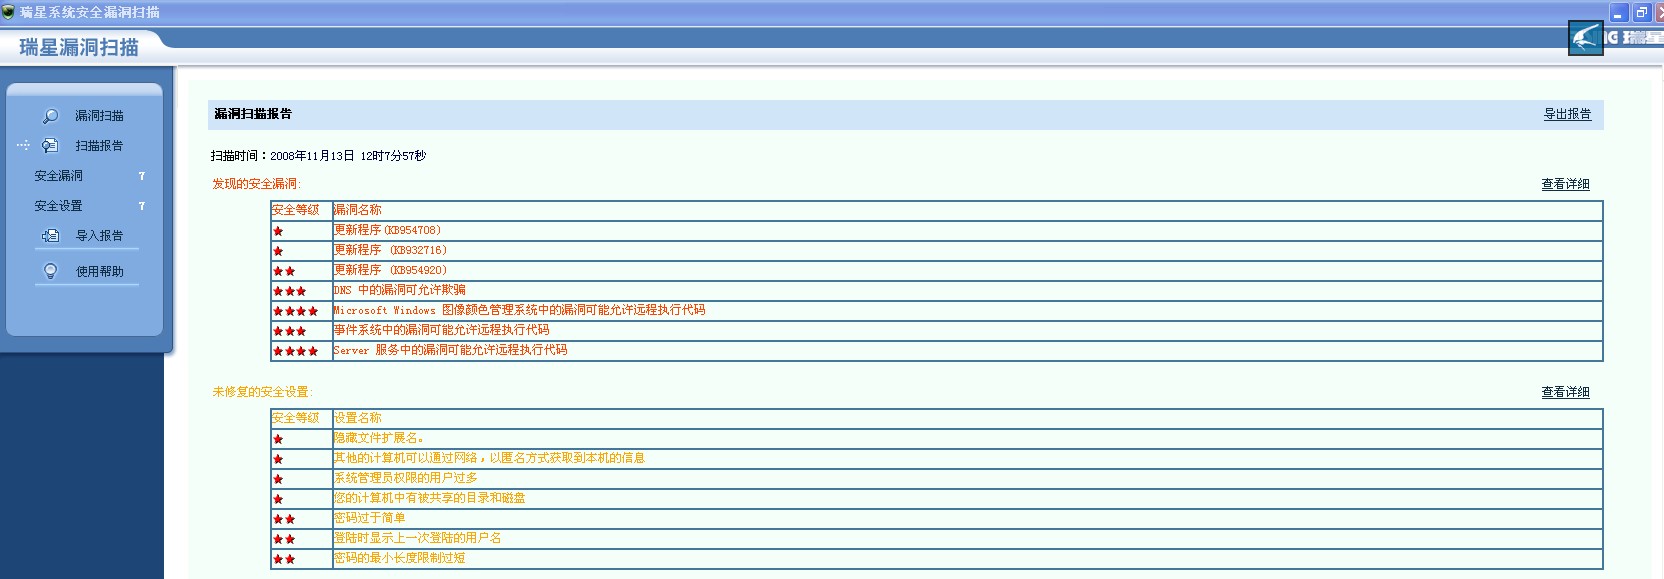
Task: Minimize the 瑞星系统安全漏洞扫描 window
Action: (x=1620, y=13)
